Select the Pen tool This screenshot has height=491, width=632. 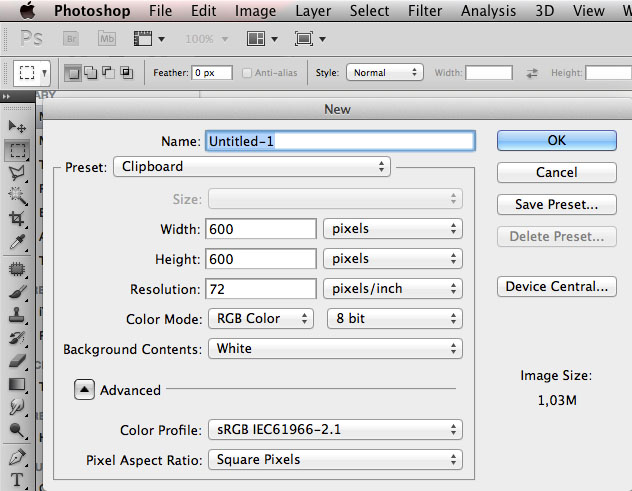point(17,456)
